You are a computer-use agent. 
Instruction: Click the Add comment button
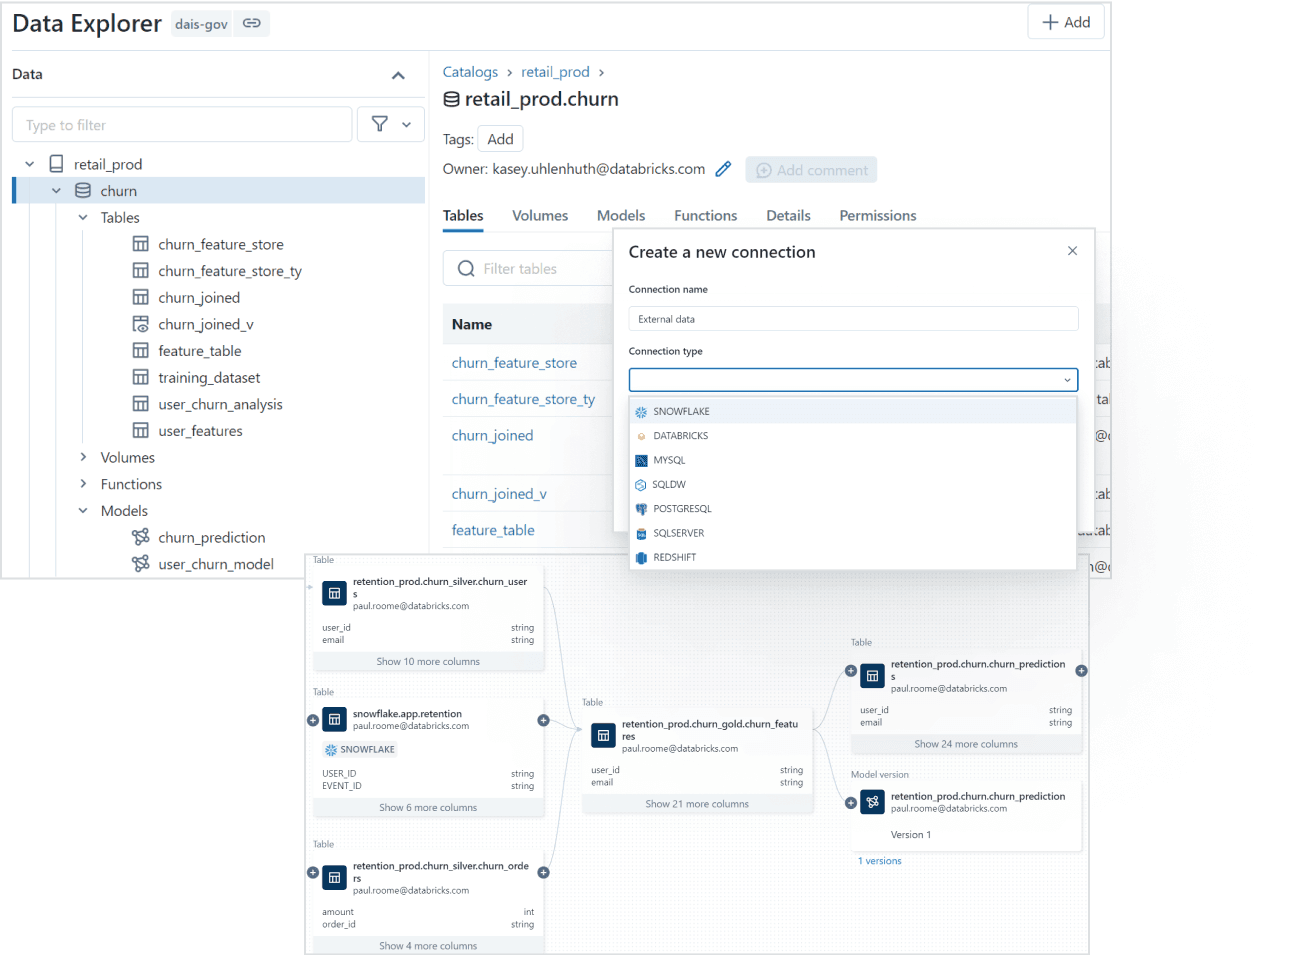pos(811,170)
